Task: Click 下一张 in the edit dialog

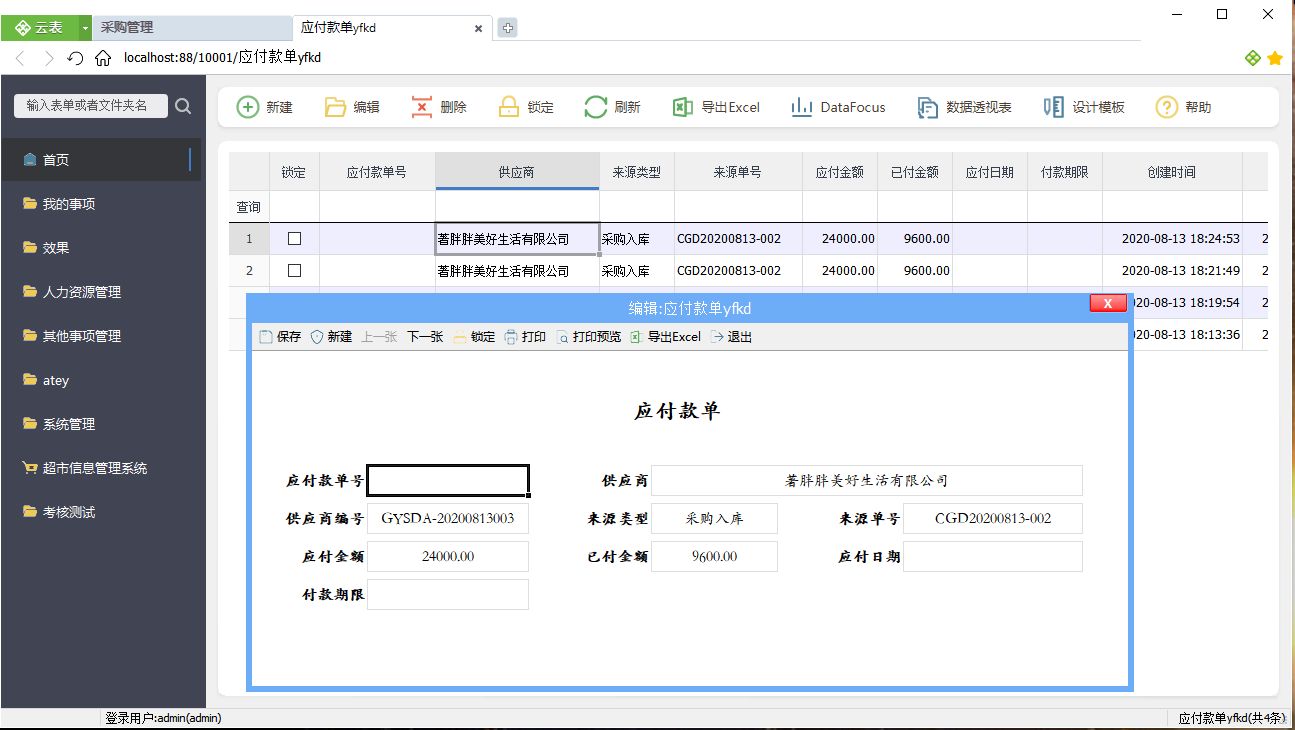Action: [x=425, y=337]
